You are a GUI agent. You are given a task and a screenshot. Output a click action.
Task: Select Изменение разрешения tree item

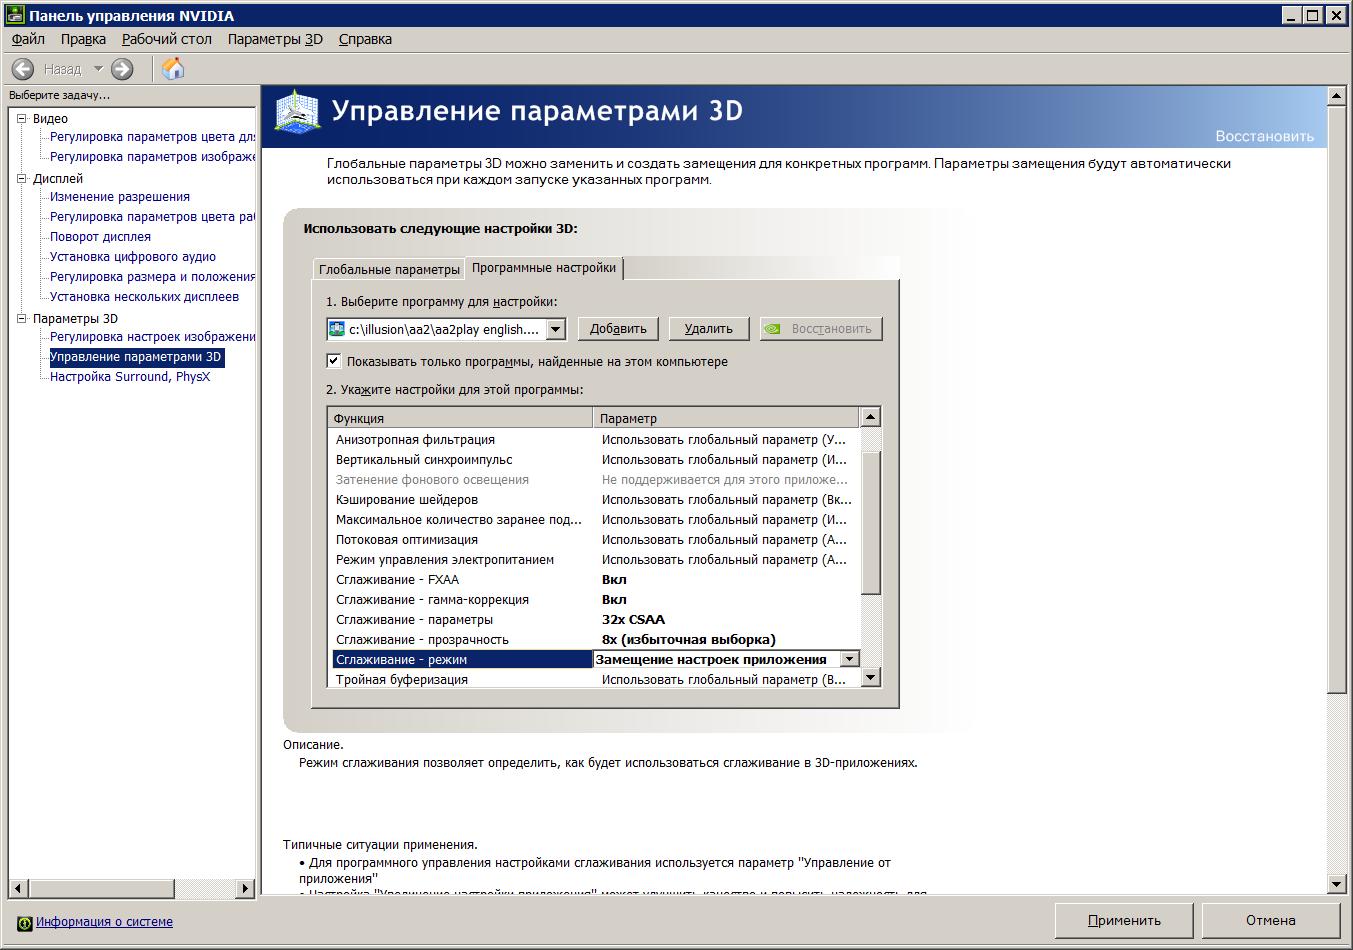coord(120,197)
